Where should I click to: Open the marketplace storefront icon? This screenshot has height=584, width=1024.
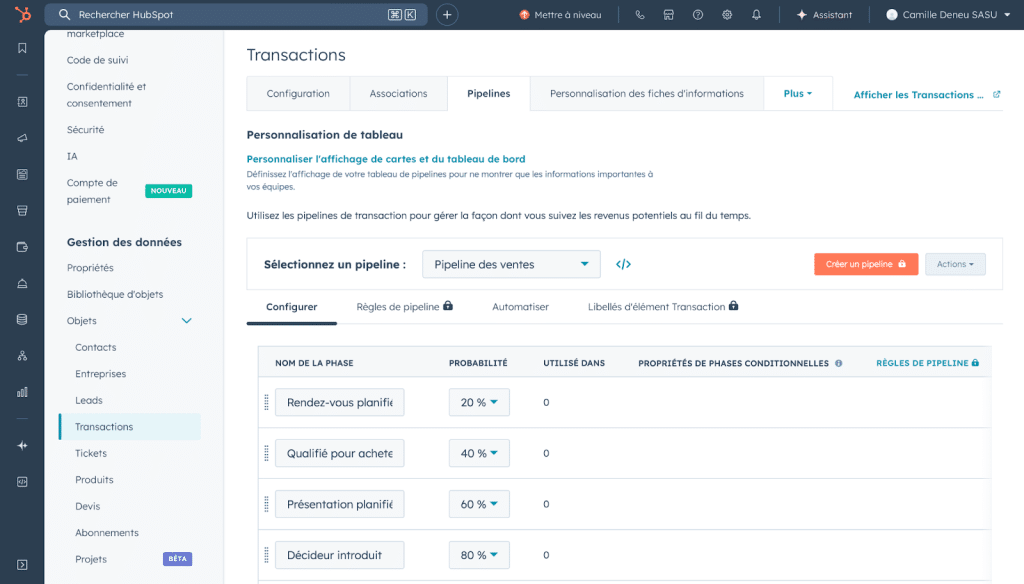pos(669,15)
